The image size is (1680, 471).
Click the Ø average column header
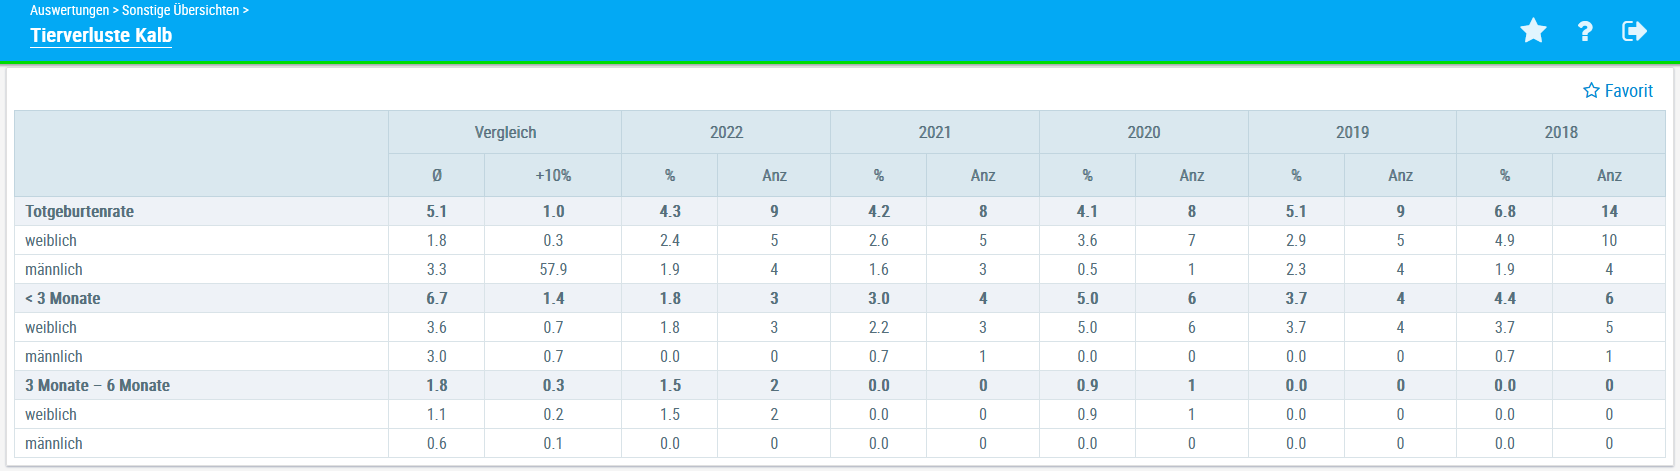click(437, 175)
